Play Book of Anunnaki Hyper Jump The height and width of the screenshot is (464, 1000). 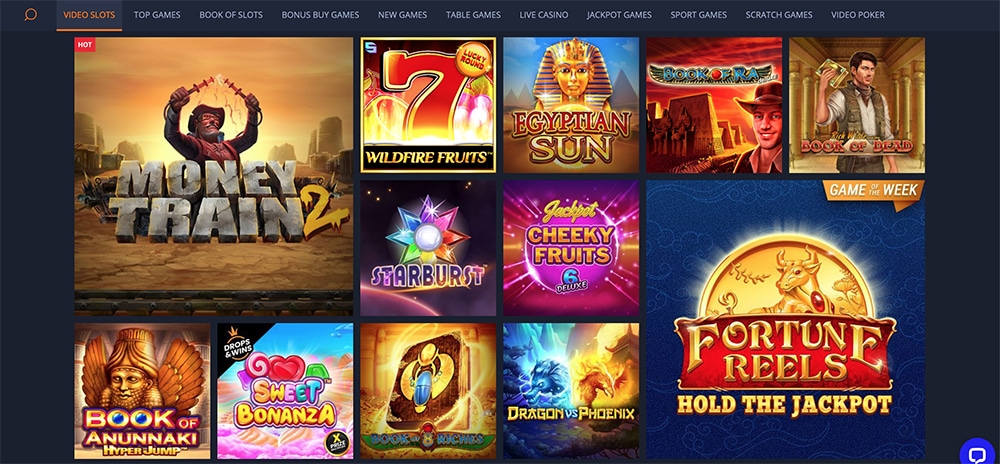point(142,391)
